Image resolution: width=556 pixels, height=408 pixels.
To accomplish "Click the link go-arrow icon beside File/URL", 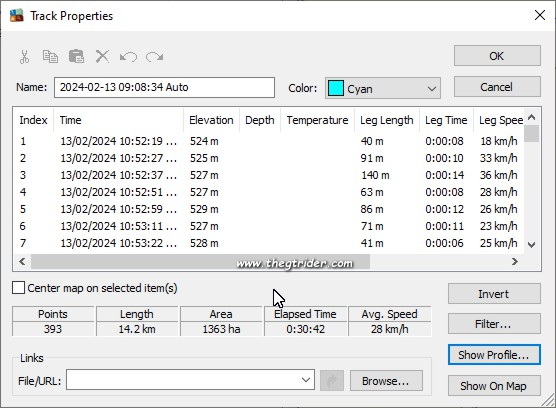I will [x=332, y=381].
